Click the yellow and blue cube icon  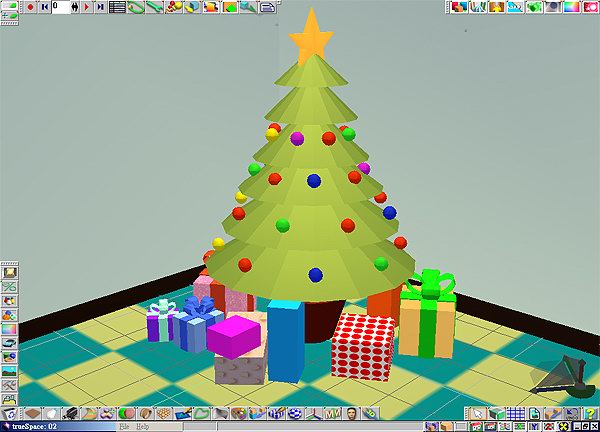point(191,6)
